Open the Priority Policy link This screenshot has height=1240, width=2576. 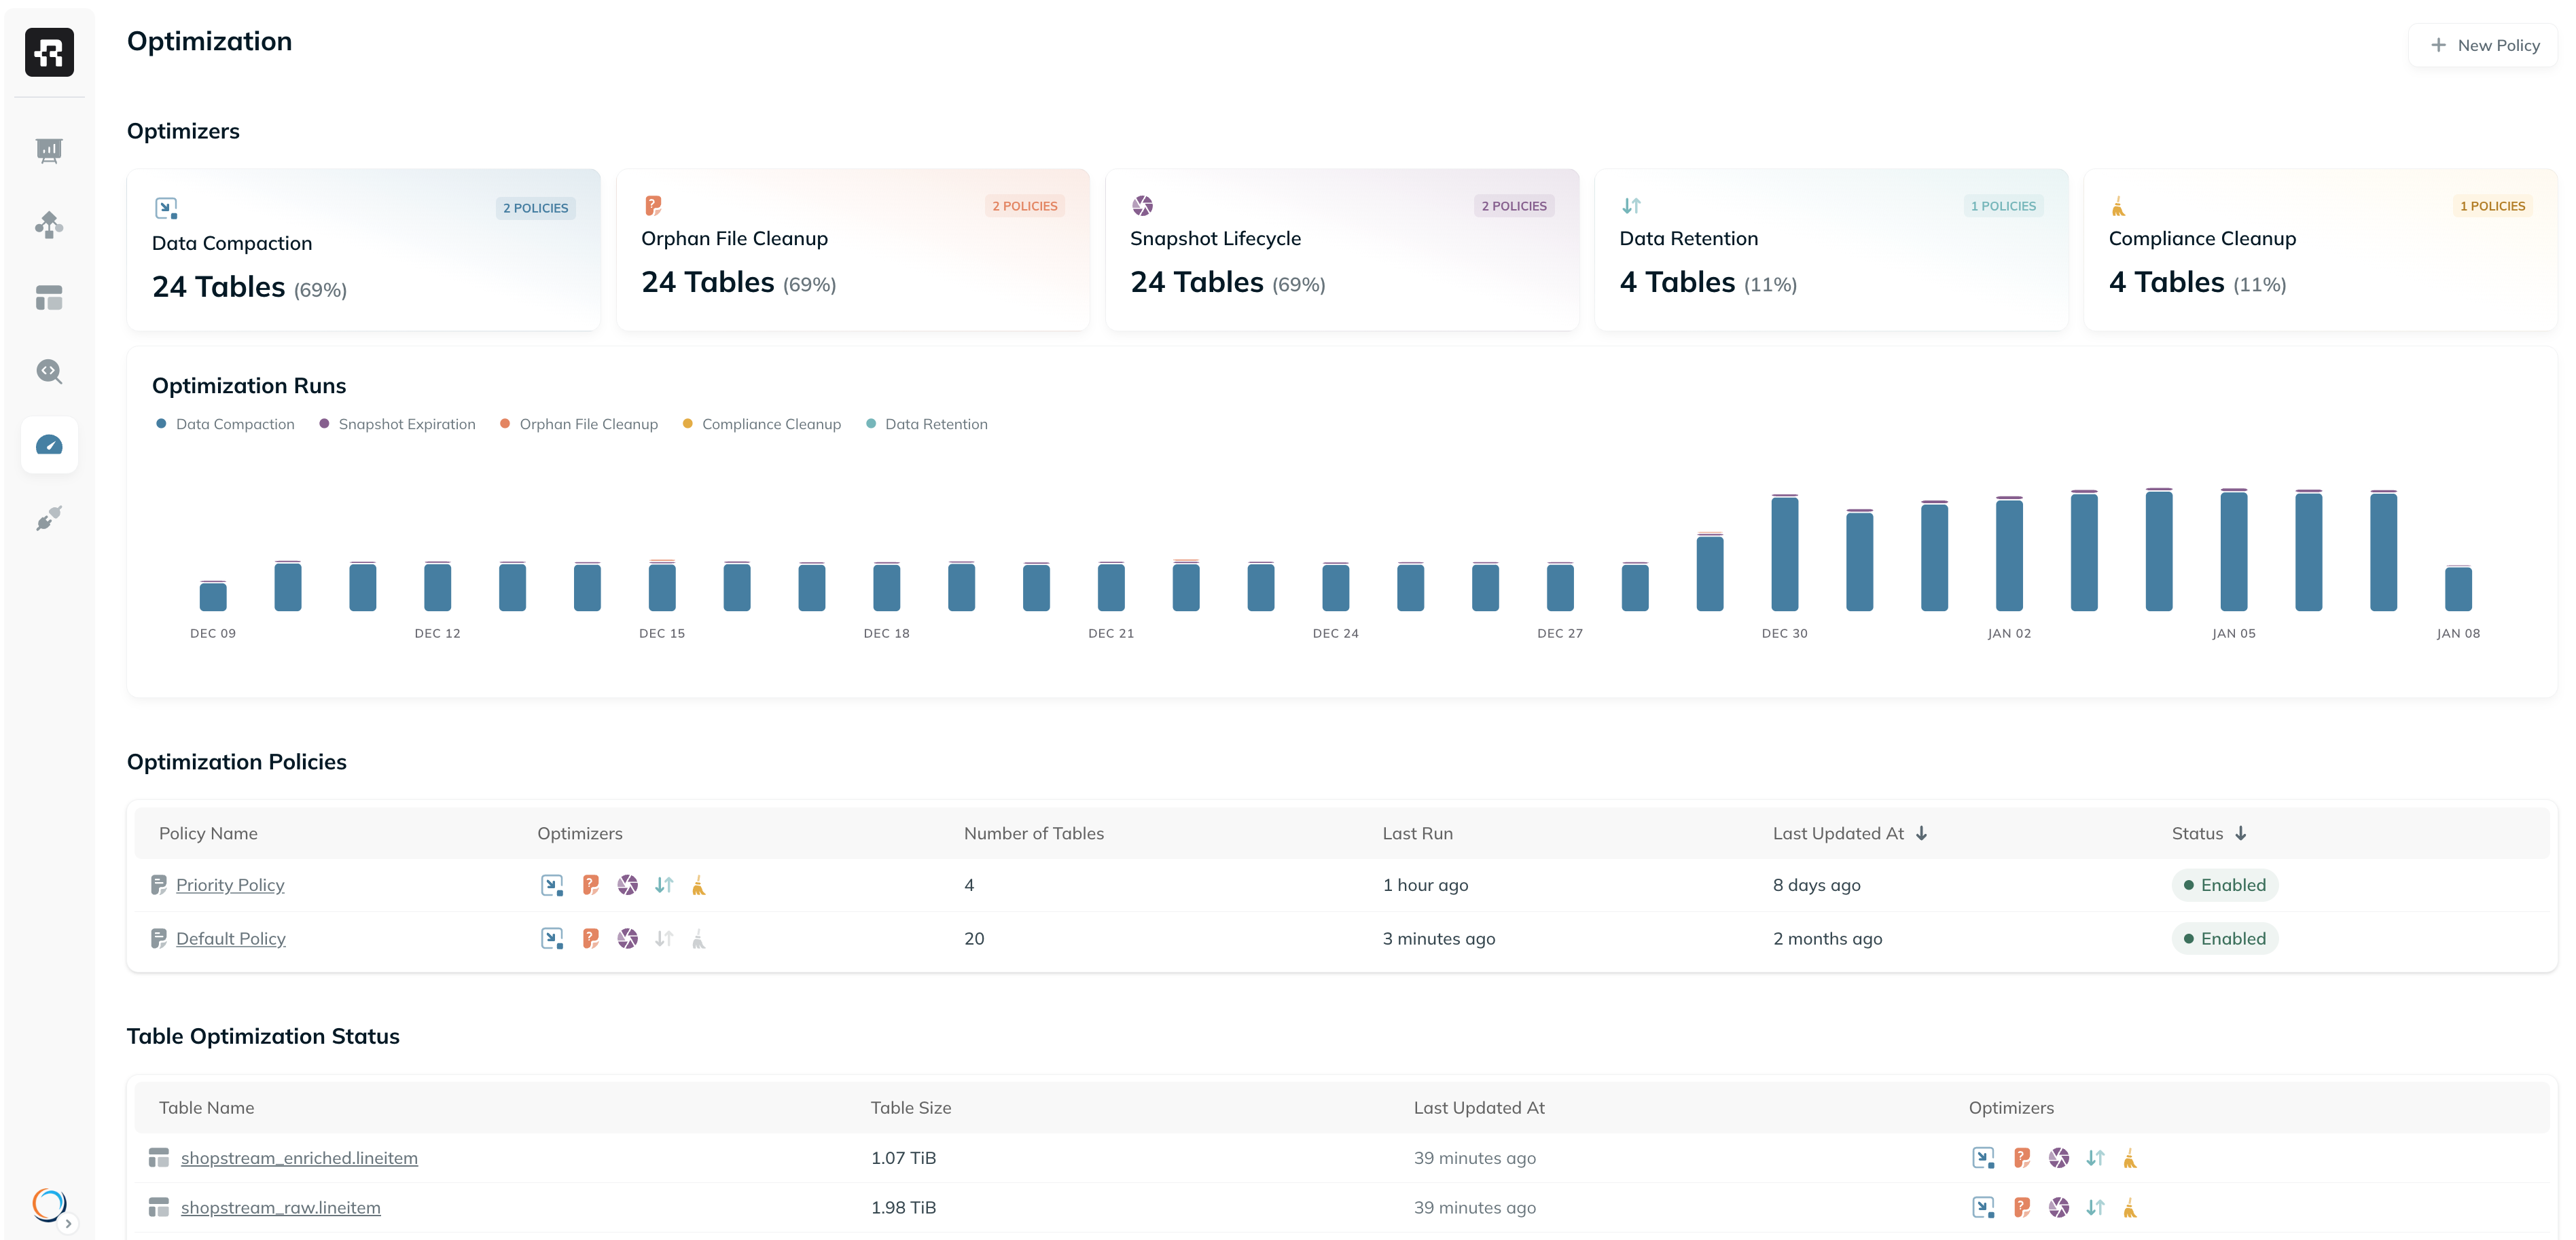pos(230,885)
